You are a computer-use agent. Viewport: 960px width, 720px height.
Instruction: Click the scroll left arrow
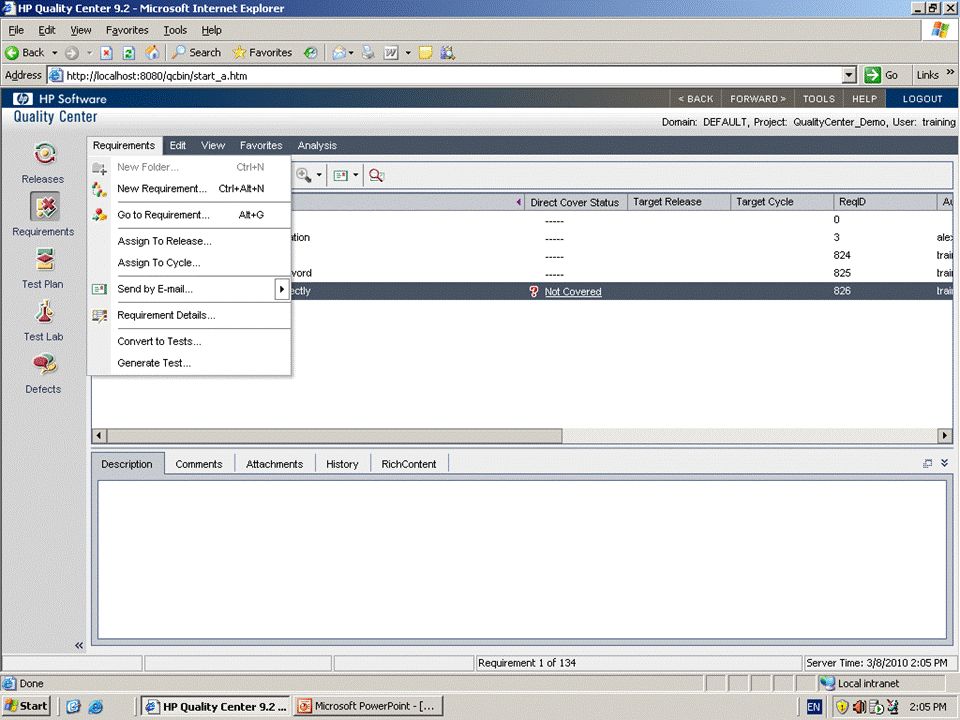[99, 436]
